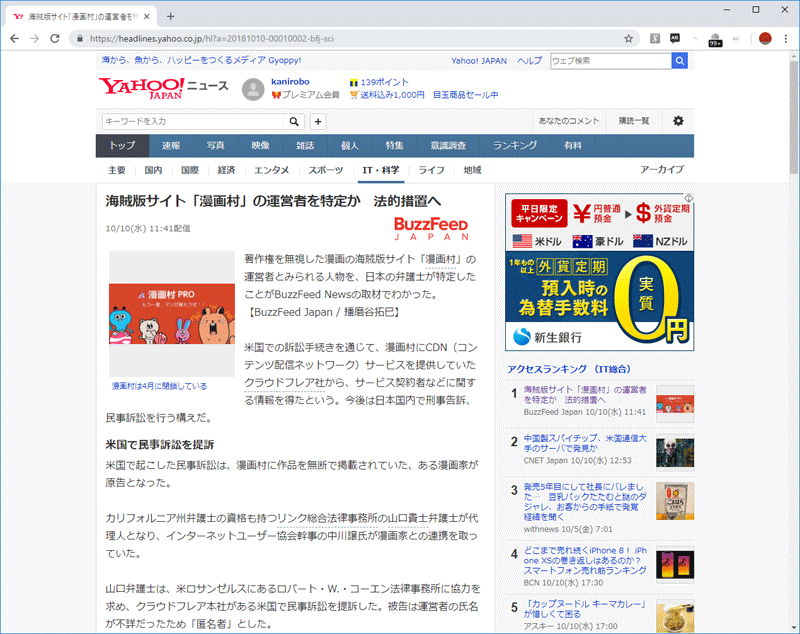Viewport: 800px width, 634px height.
Task: Click the 漫画村は4月に閉鎖している caption link
Action: tap(159, 386)
